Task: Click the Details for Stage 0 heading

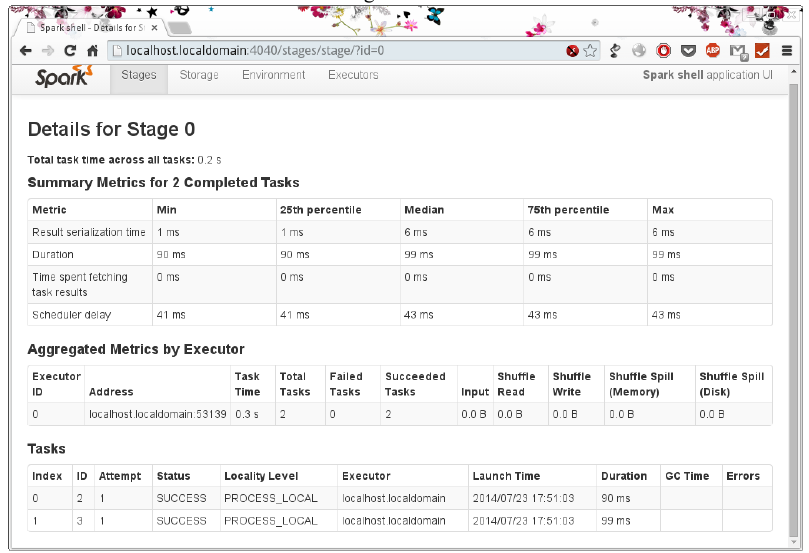Action: click(111, 129)
